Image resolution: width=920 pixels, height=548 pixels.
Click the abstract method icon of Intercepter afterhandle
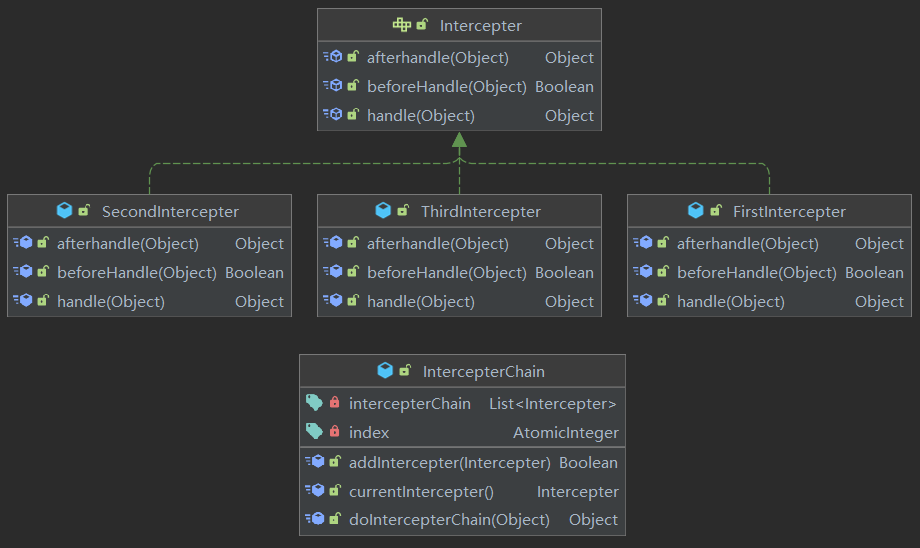[x=333, y=56]
